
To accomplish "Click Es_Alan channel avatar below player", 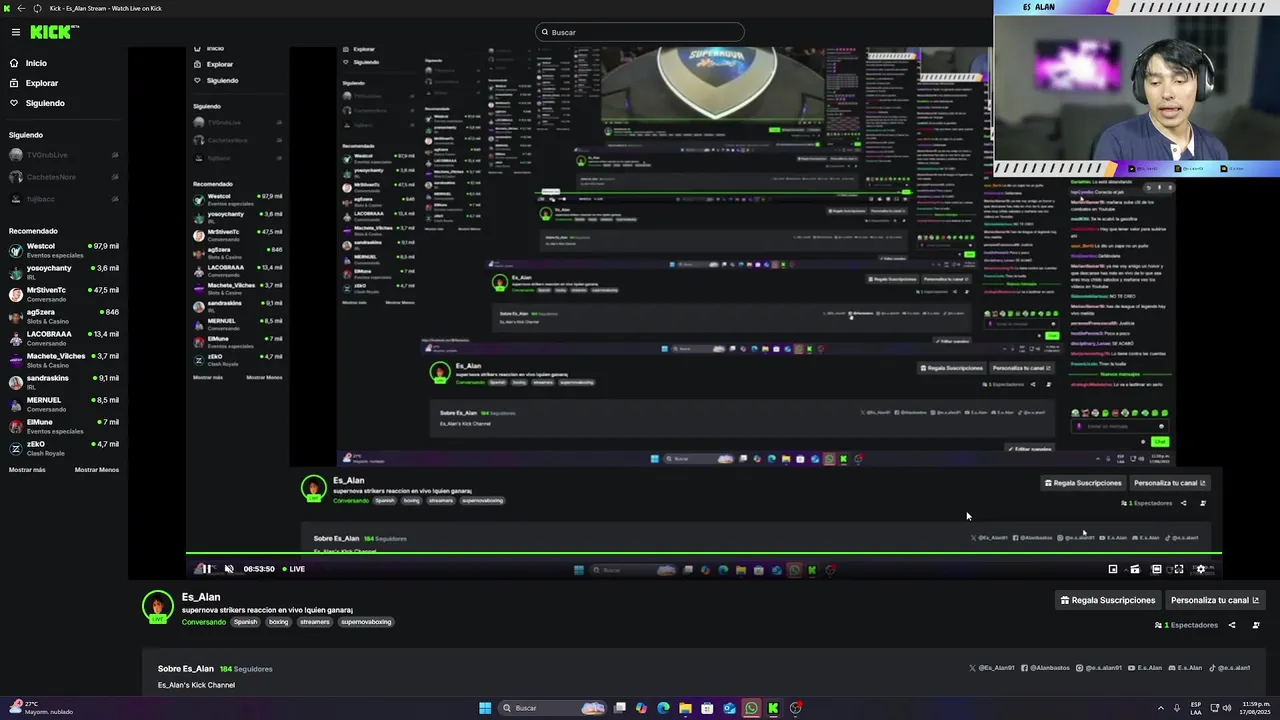I will click(157, 607).
